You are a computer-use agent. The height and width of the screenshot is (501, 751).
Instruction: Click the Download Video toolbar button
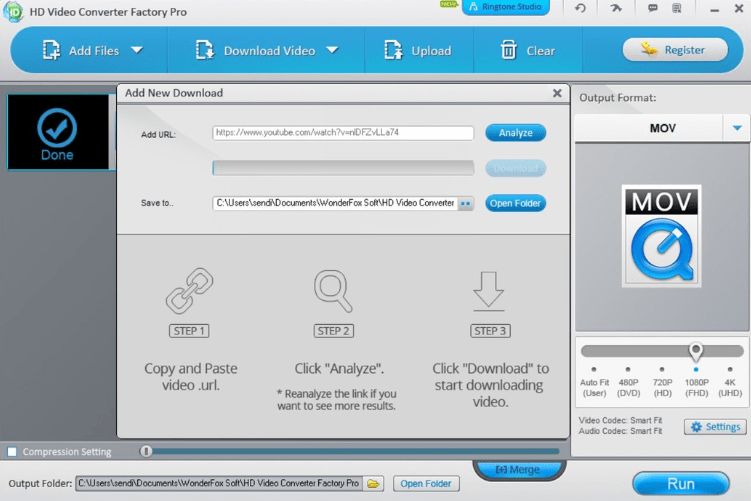[255, 51]
